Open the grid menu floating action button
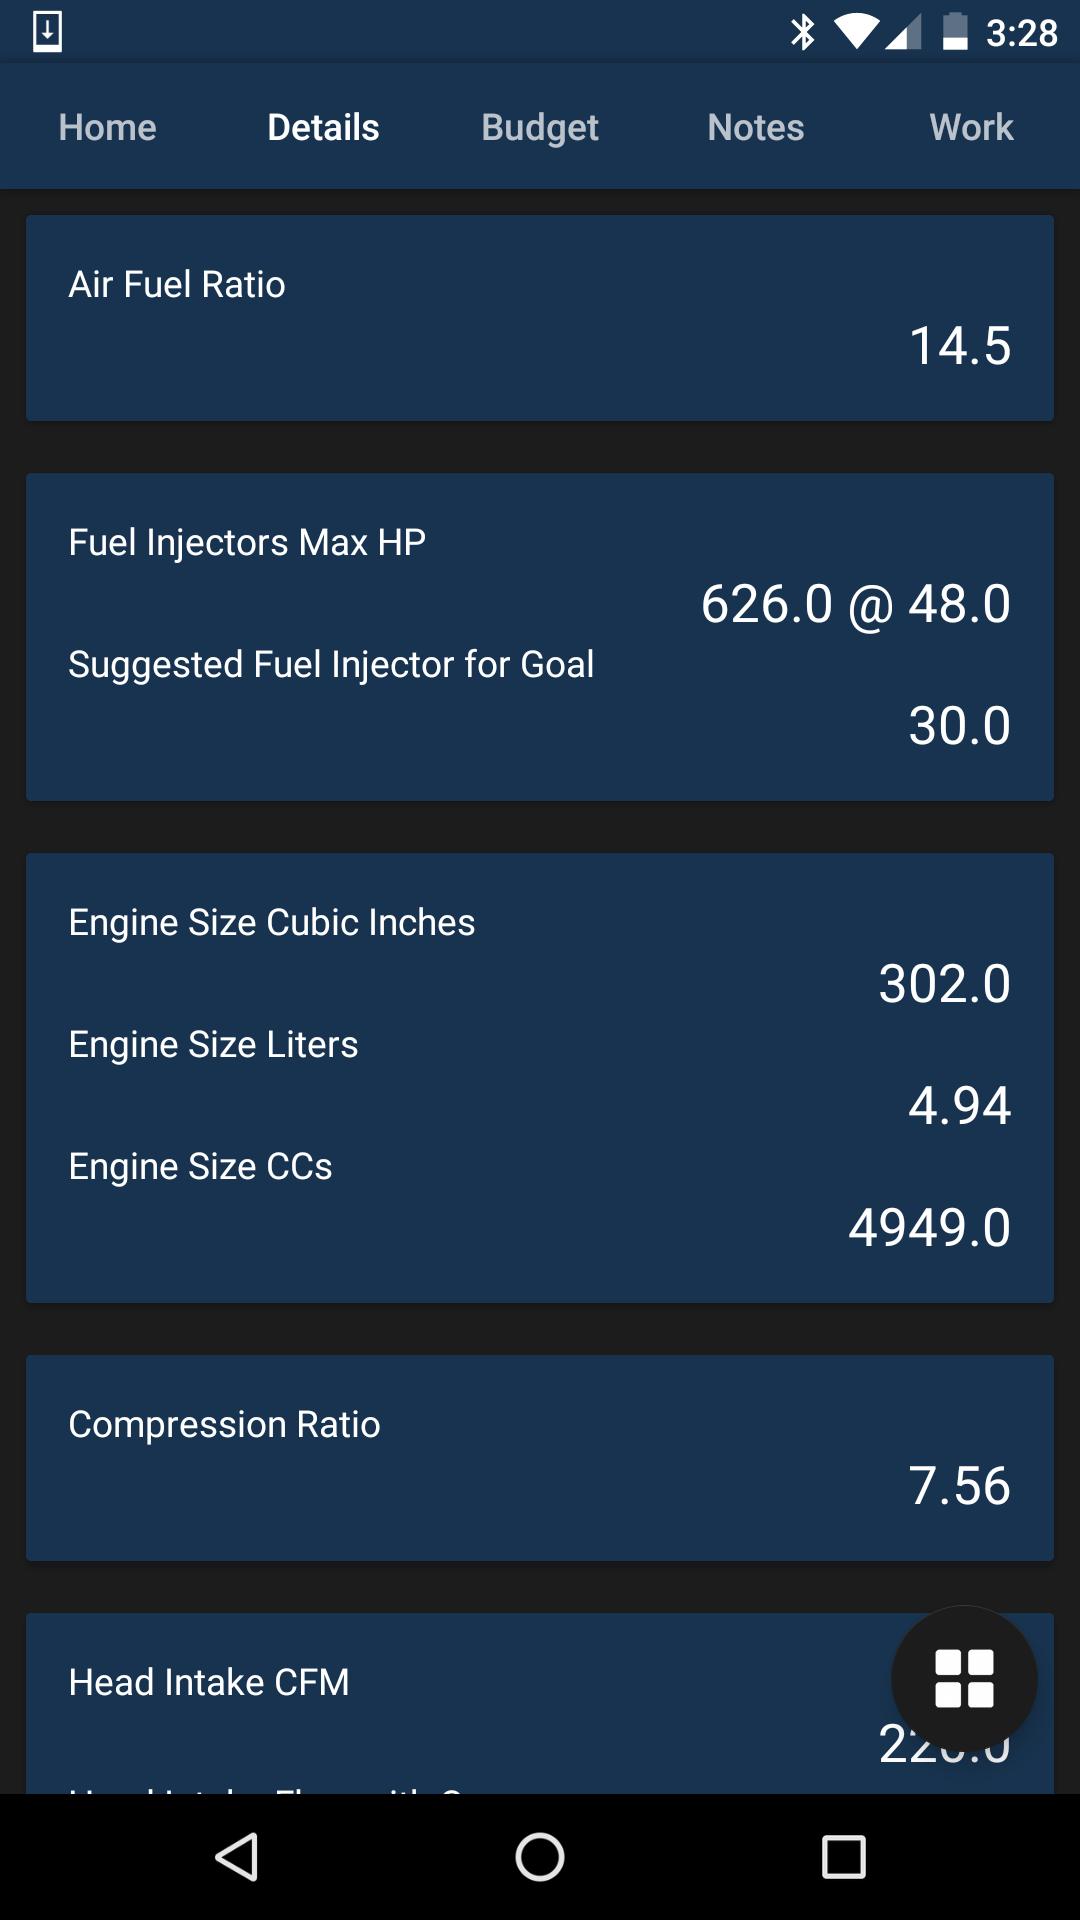Image resolution: width=1080 pixels, height=1920 pixels. coord(963,1679)
